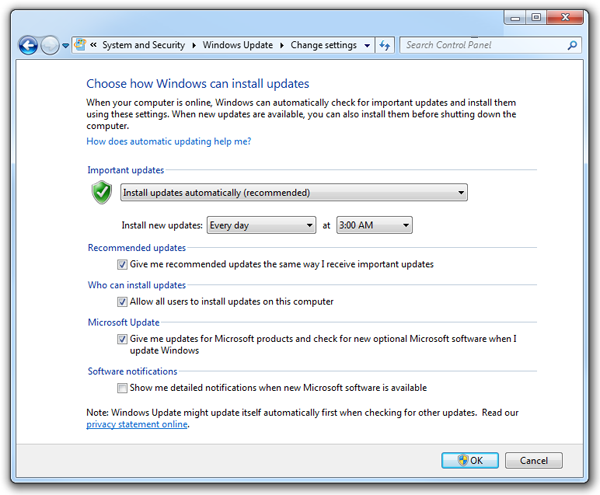Close the window with red X

pos(565,18)
